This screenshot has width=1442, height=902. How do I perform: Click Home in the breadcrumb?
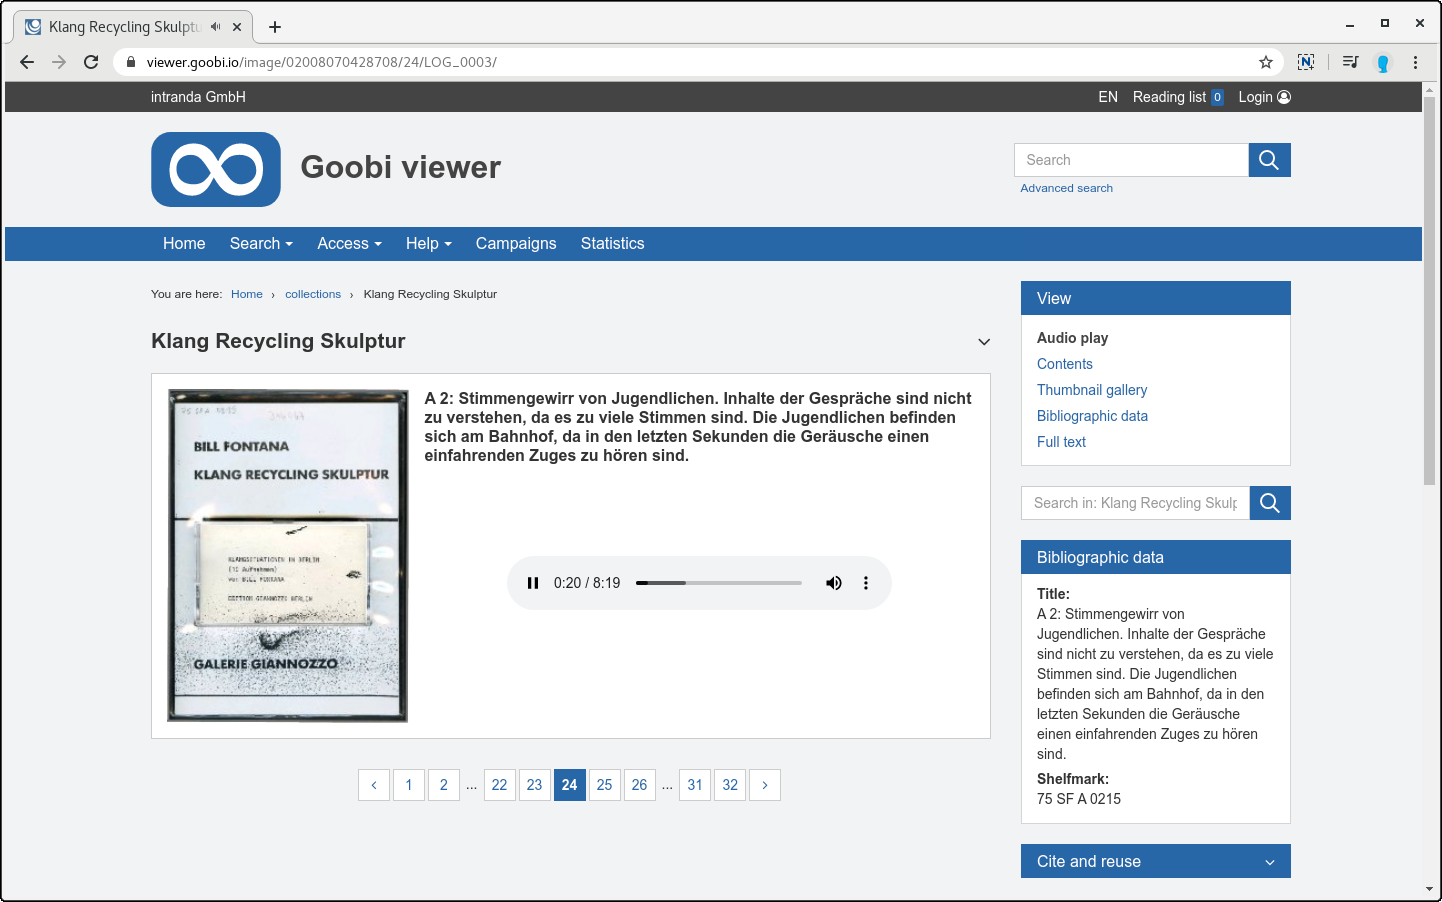pos(247,294)
